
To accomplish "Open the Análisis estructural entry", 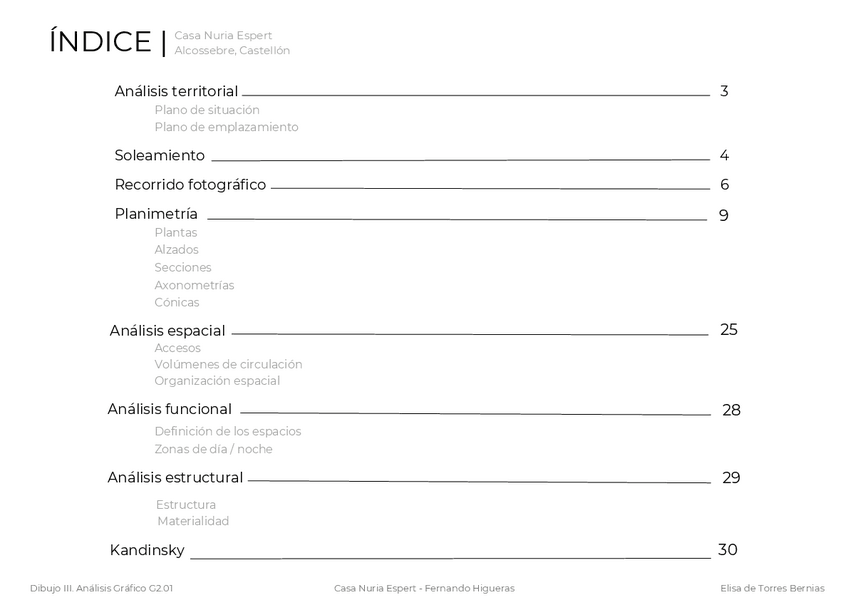I will click(x=175, y=478).
